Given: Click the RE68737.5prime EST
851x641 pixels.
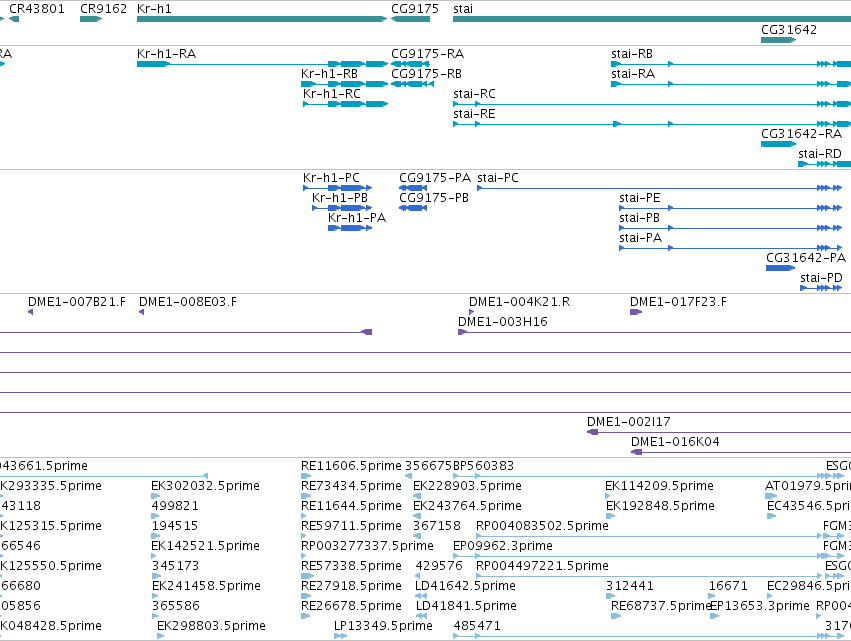Looking at the screenshot, I should pyautogui.click(x=616, y=616).
